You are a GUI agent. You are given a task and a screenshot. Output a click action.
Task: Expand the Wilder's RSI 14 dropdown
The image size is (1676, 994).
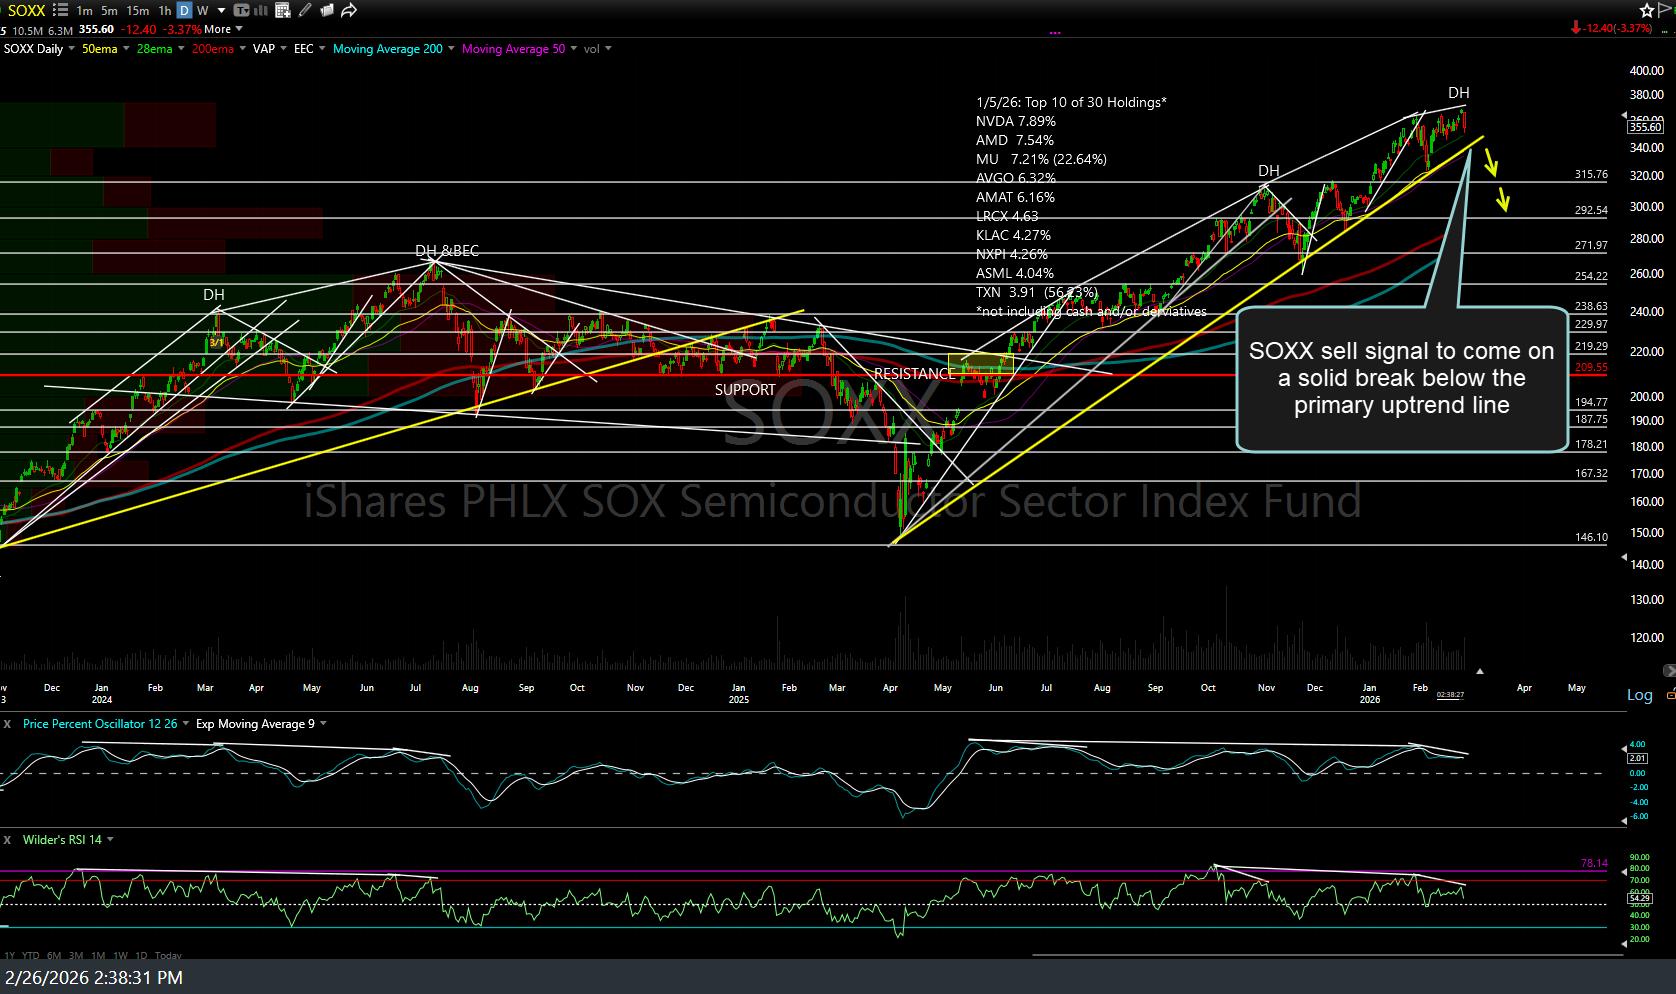click(110, 840)
